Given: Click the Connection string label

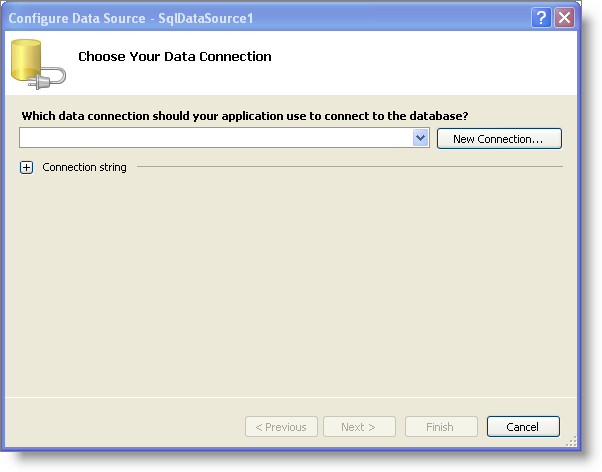Looking at the screenshot, I should [84, 168].
